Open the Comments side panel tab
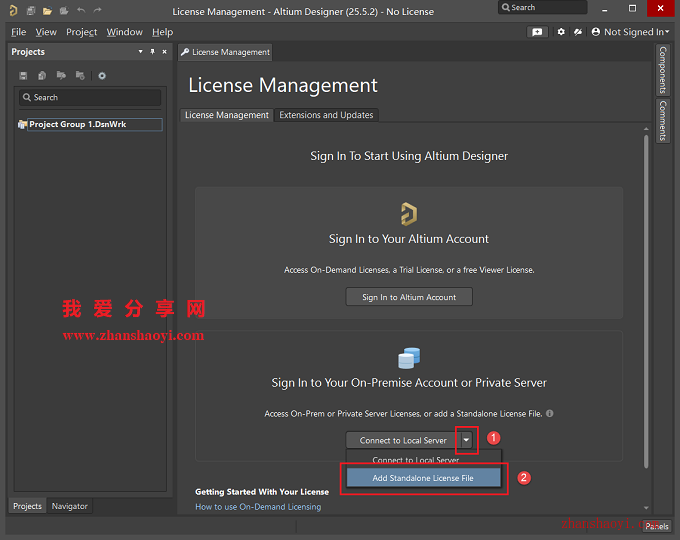Viewport: 680px width, 540px height. tap(663, 121)
